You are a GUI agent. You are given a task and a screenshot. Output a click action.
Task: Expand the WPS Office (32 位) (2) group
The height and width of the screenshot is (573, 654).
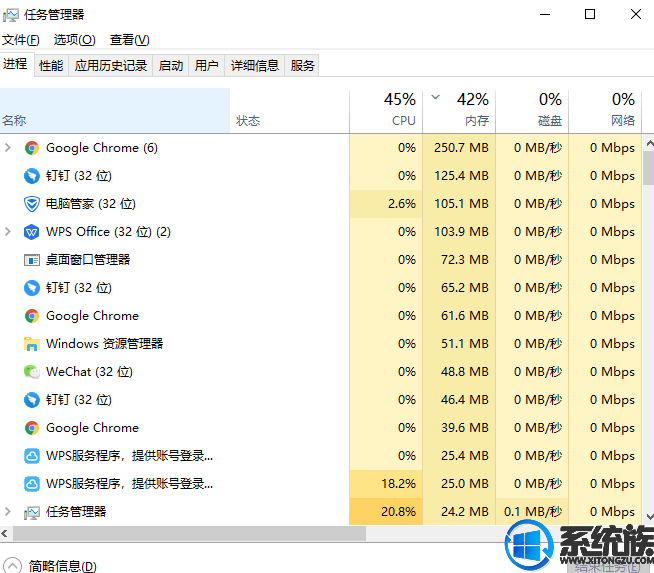[x=8, y=231]
